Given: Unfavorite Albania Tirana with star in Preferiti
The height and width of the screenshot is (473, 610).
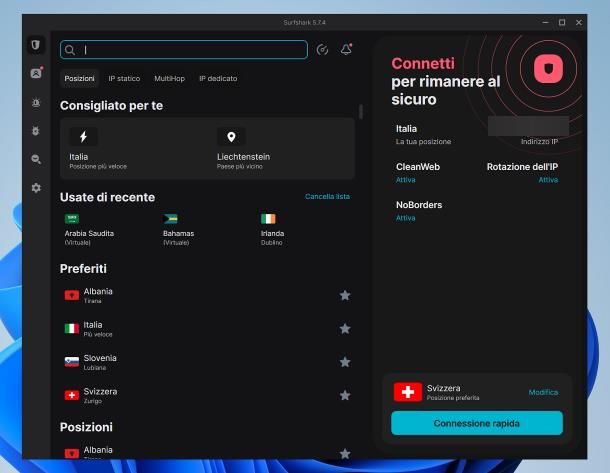Looking at the screenshot, I should [x=345, y=296].
